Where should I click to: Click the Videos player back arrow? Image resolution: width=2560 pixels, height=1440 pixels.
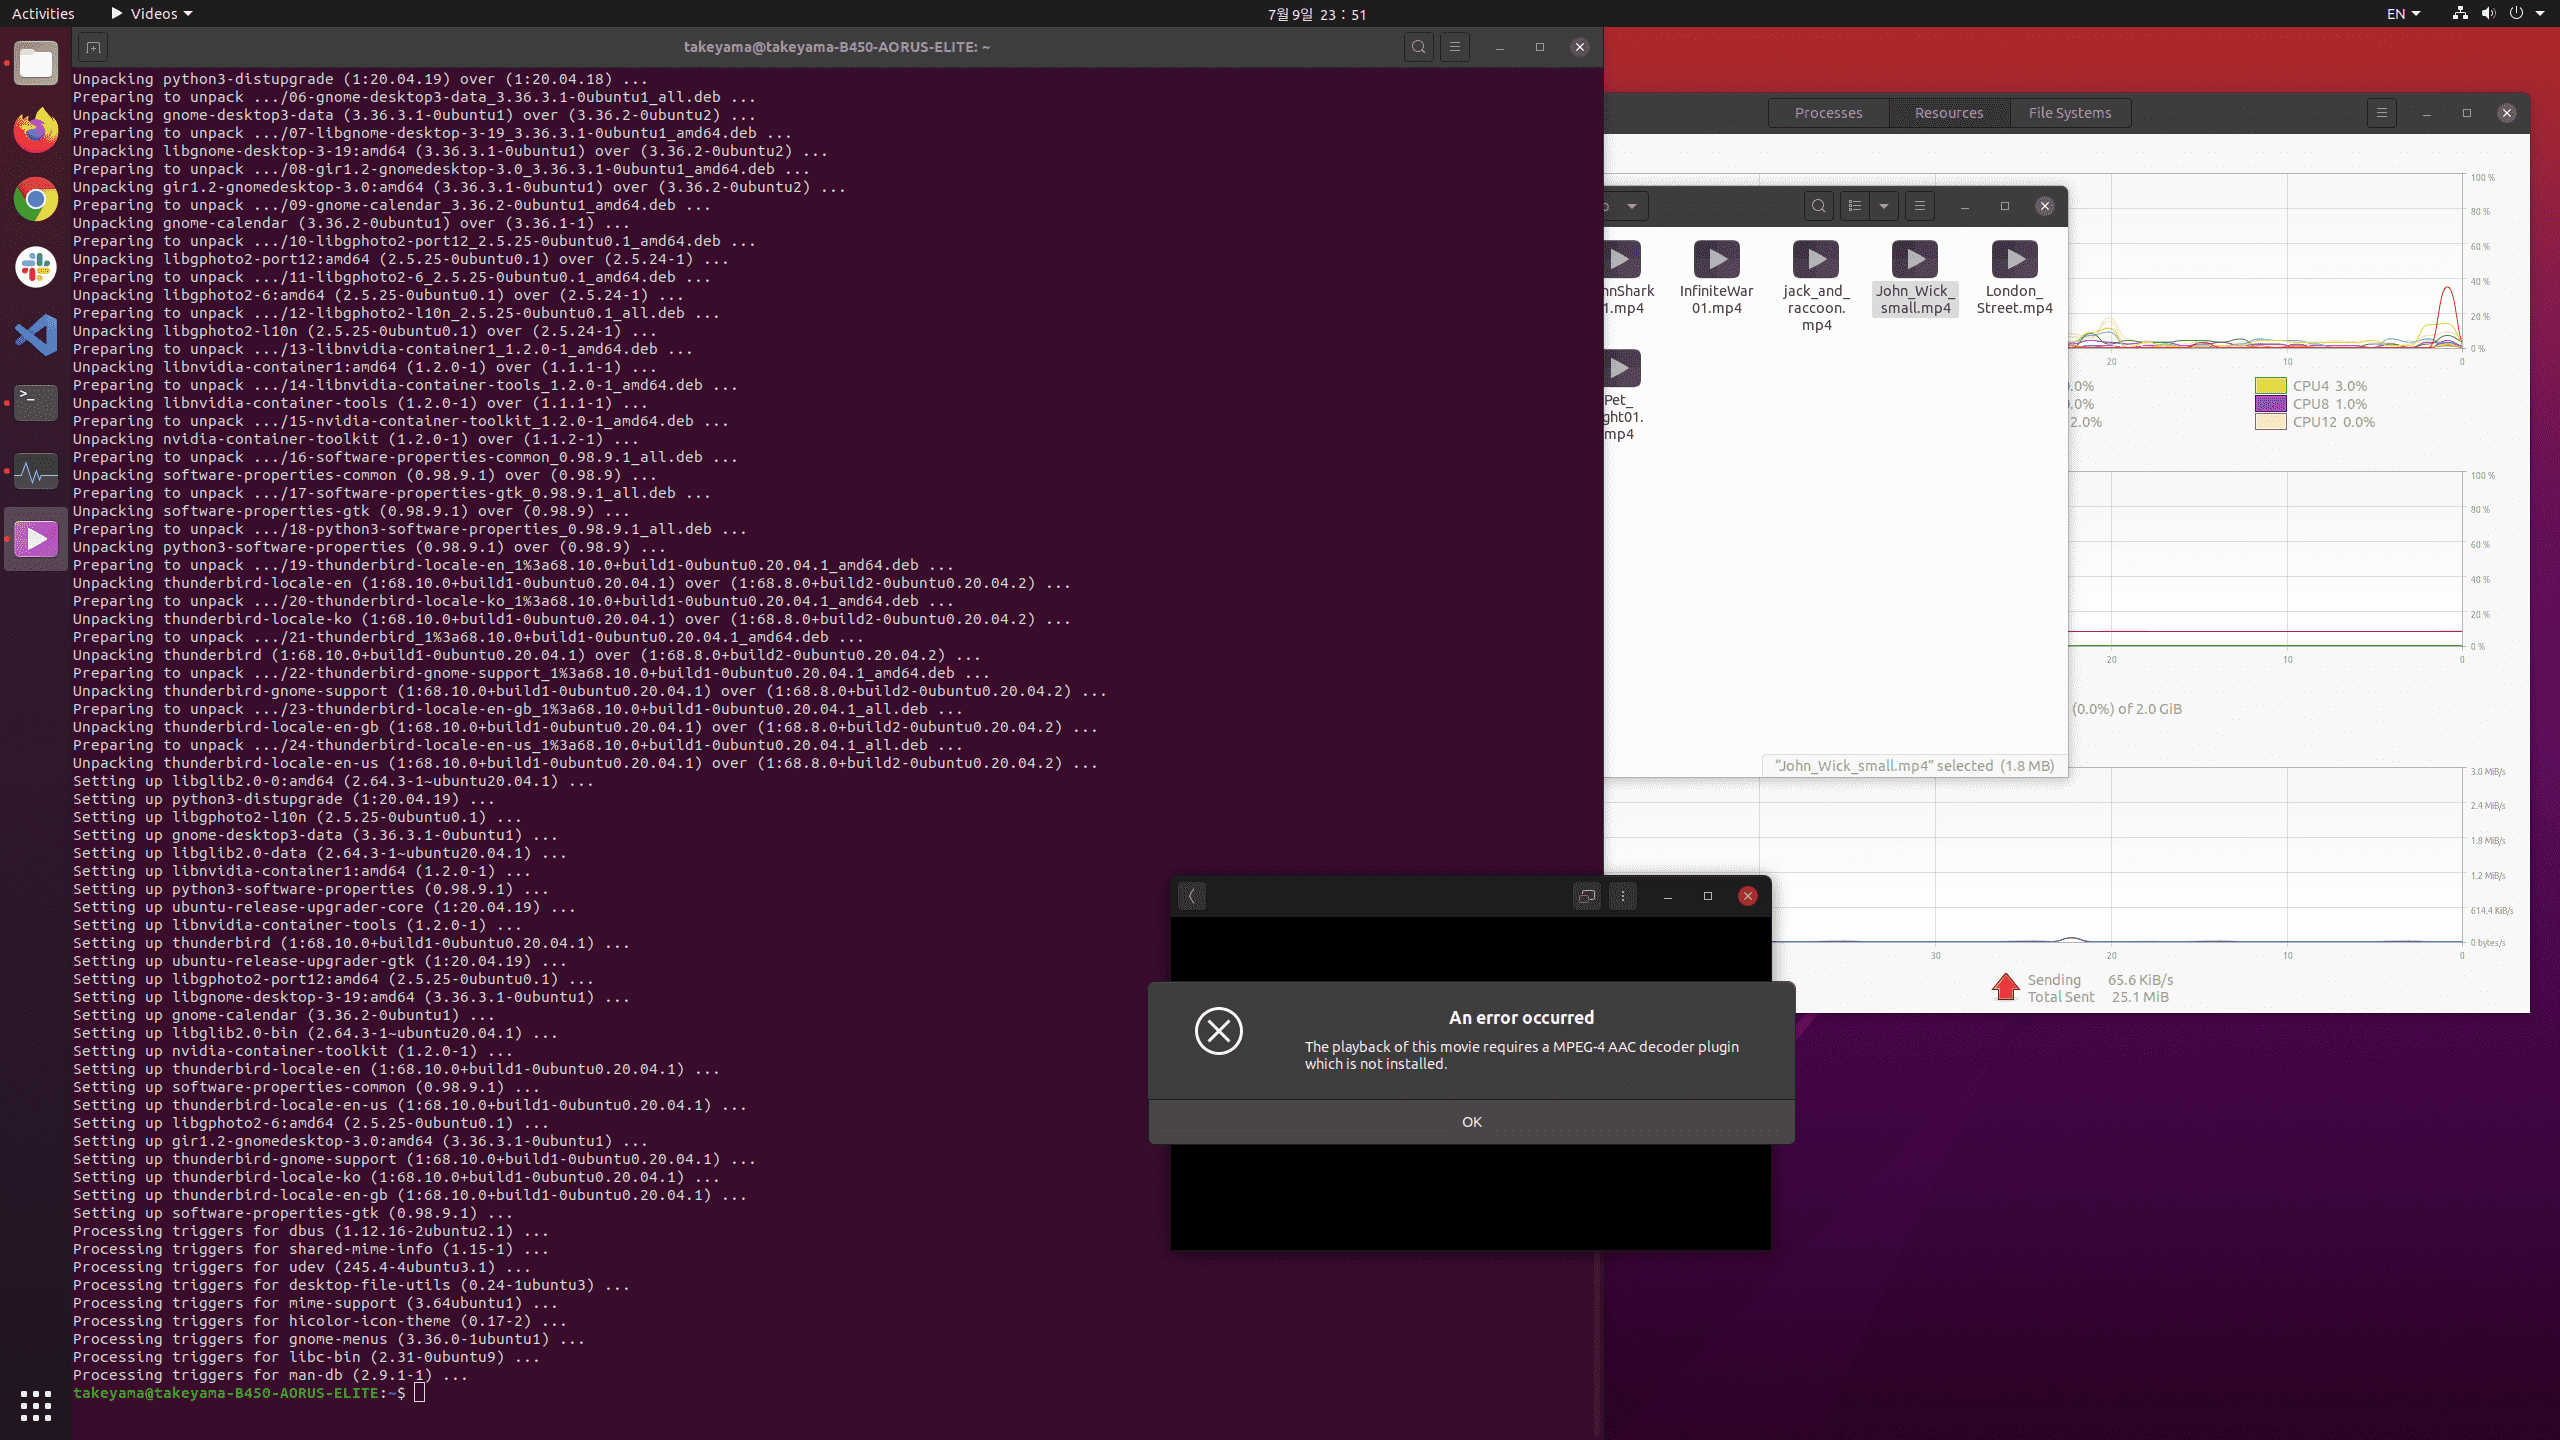1191,896
